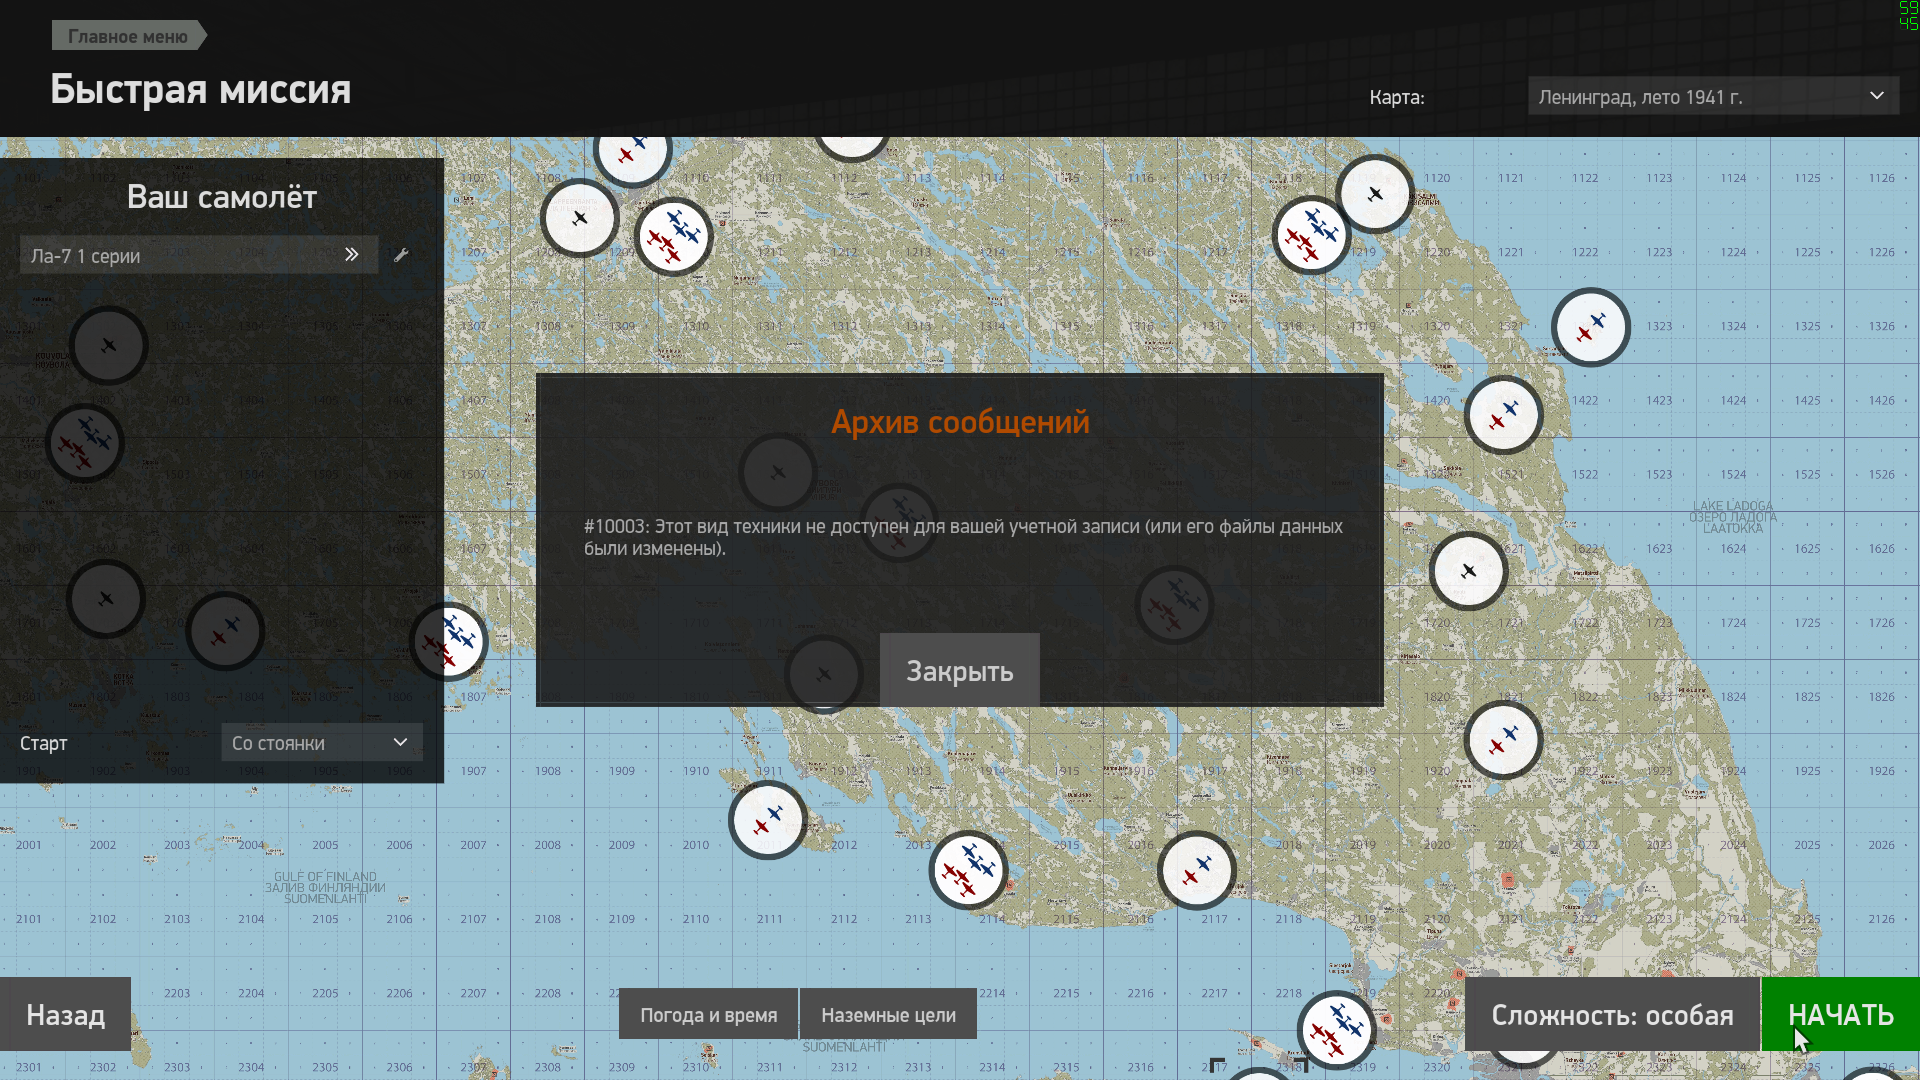Screen dimensions: 1920x1080
Task: Open Погода и время settings
Action: pos(708,1015)
